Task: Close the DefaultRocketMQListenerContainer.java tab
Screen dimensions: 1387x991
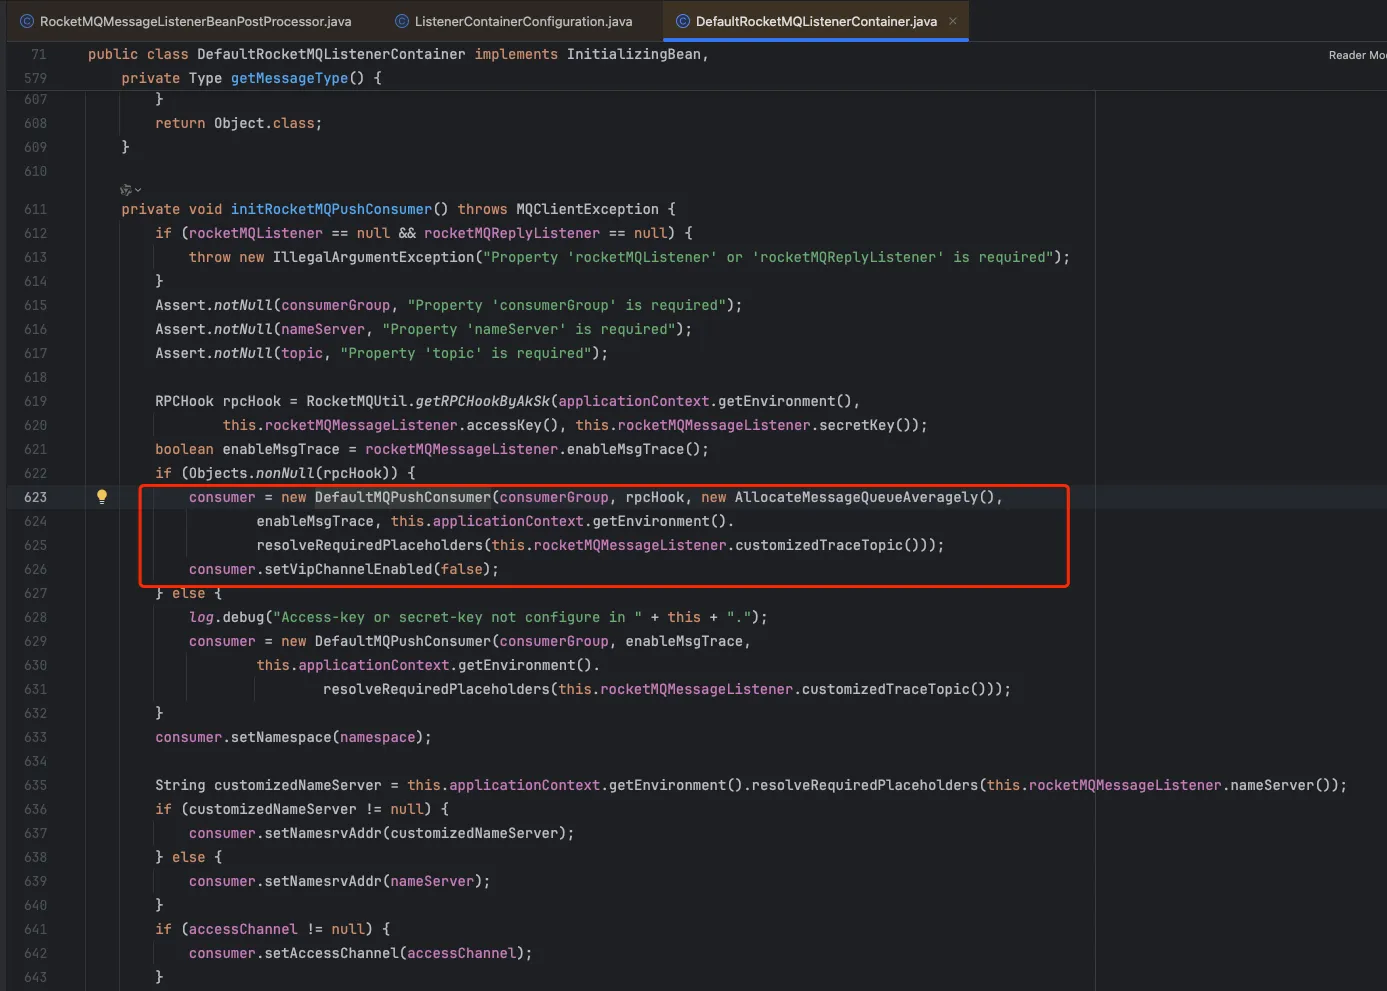Action: click(953, 21)
